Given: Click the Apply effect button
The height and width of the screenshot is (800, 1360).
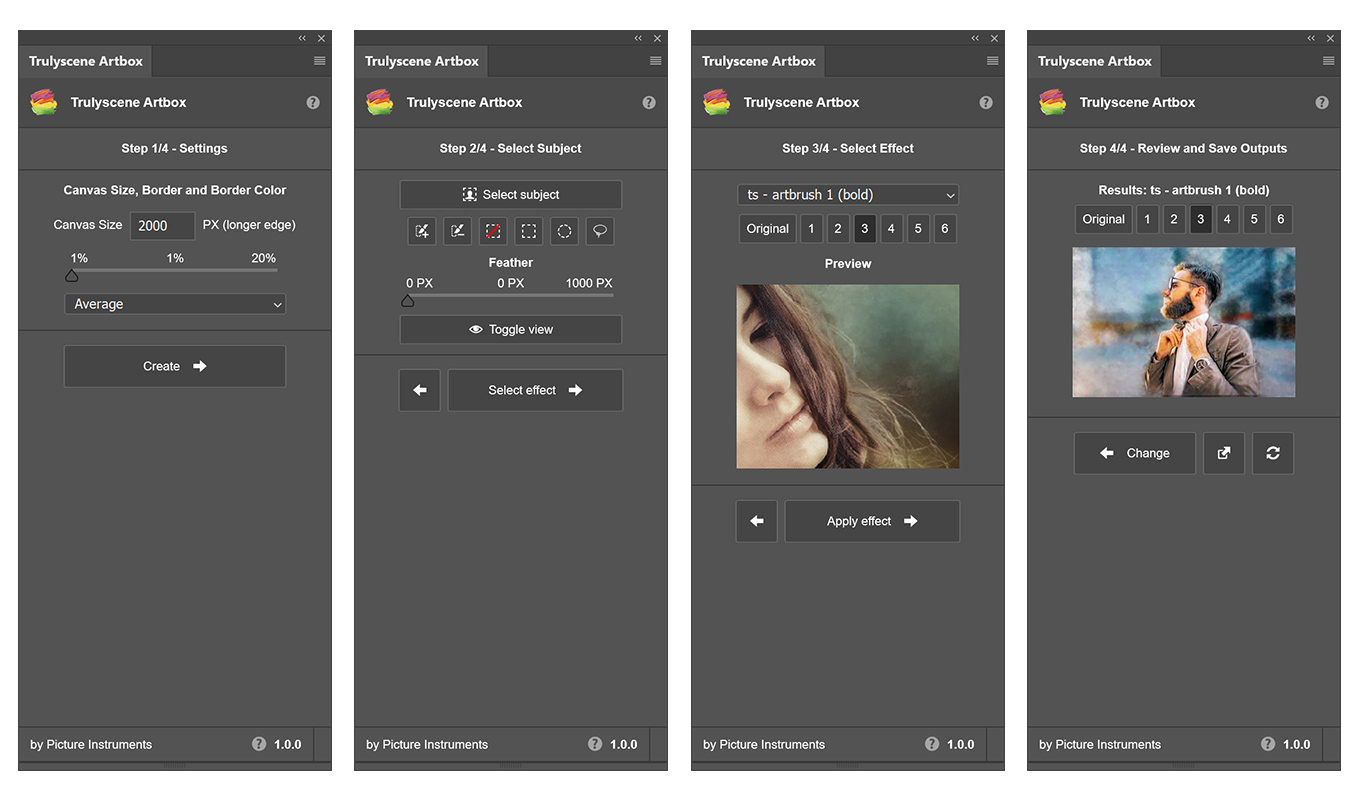Looking at the screenshot, I should [872, 521].
